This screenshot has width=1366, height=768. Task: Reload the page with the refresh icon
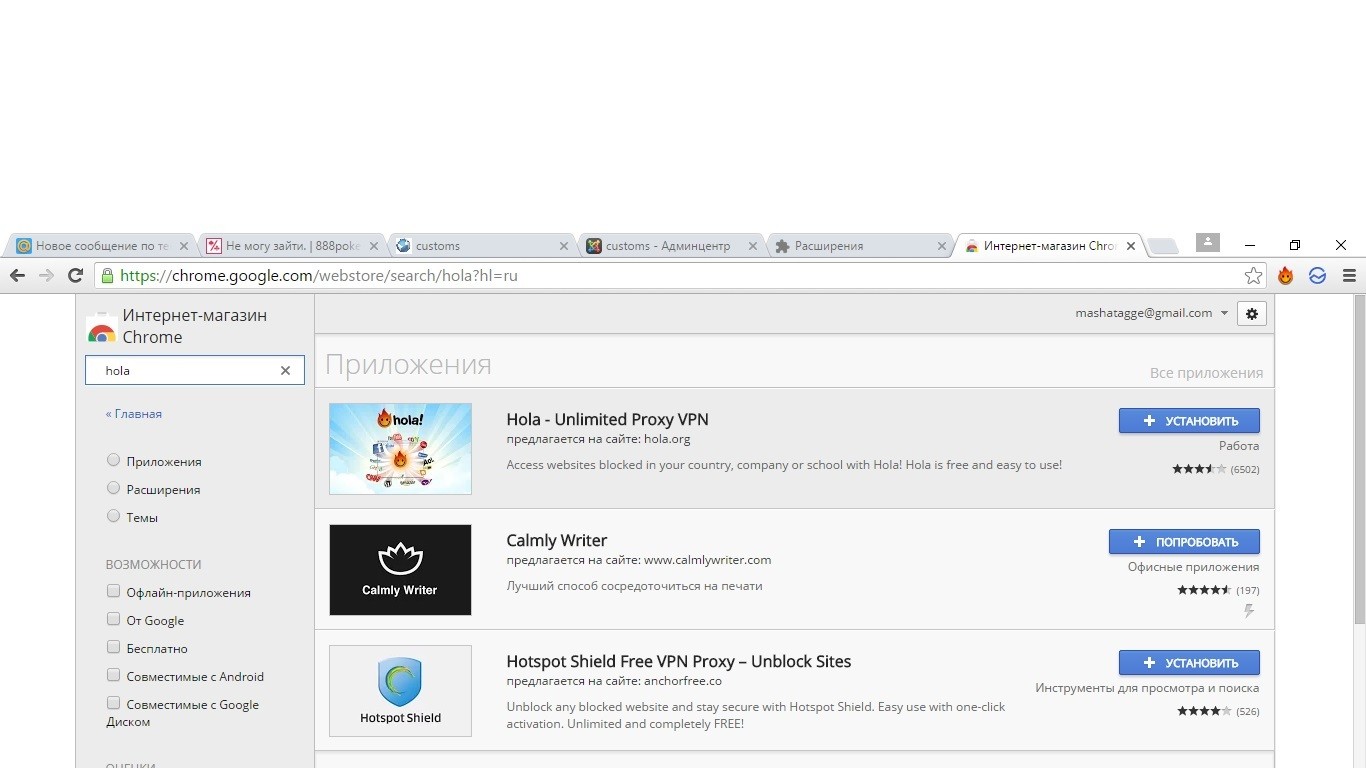point(75,276)
